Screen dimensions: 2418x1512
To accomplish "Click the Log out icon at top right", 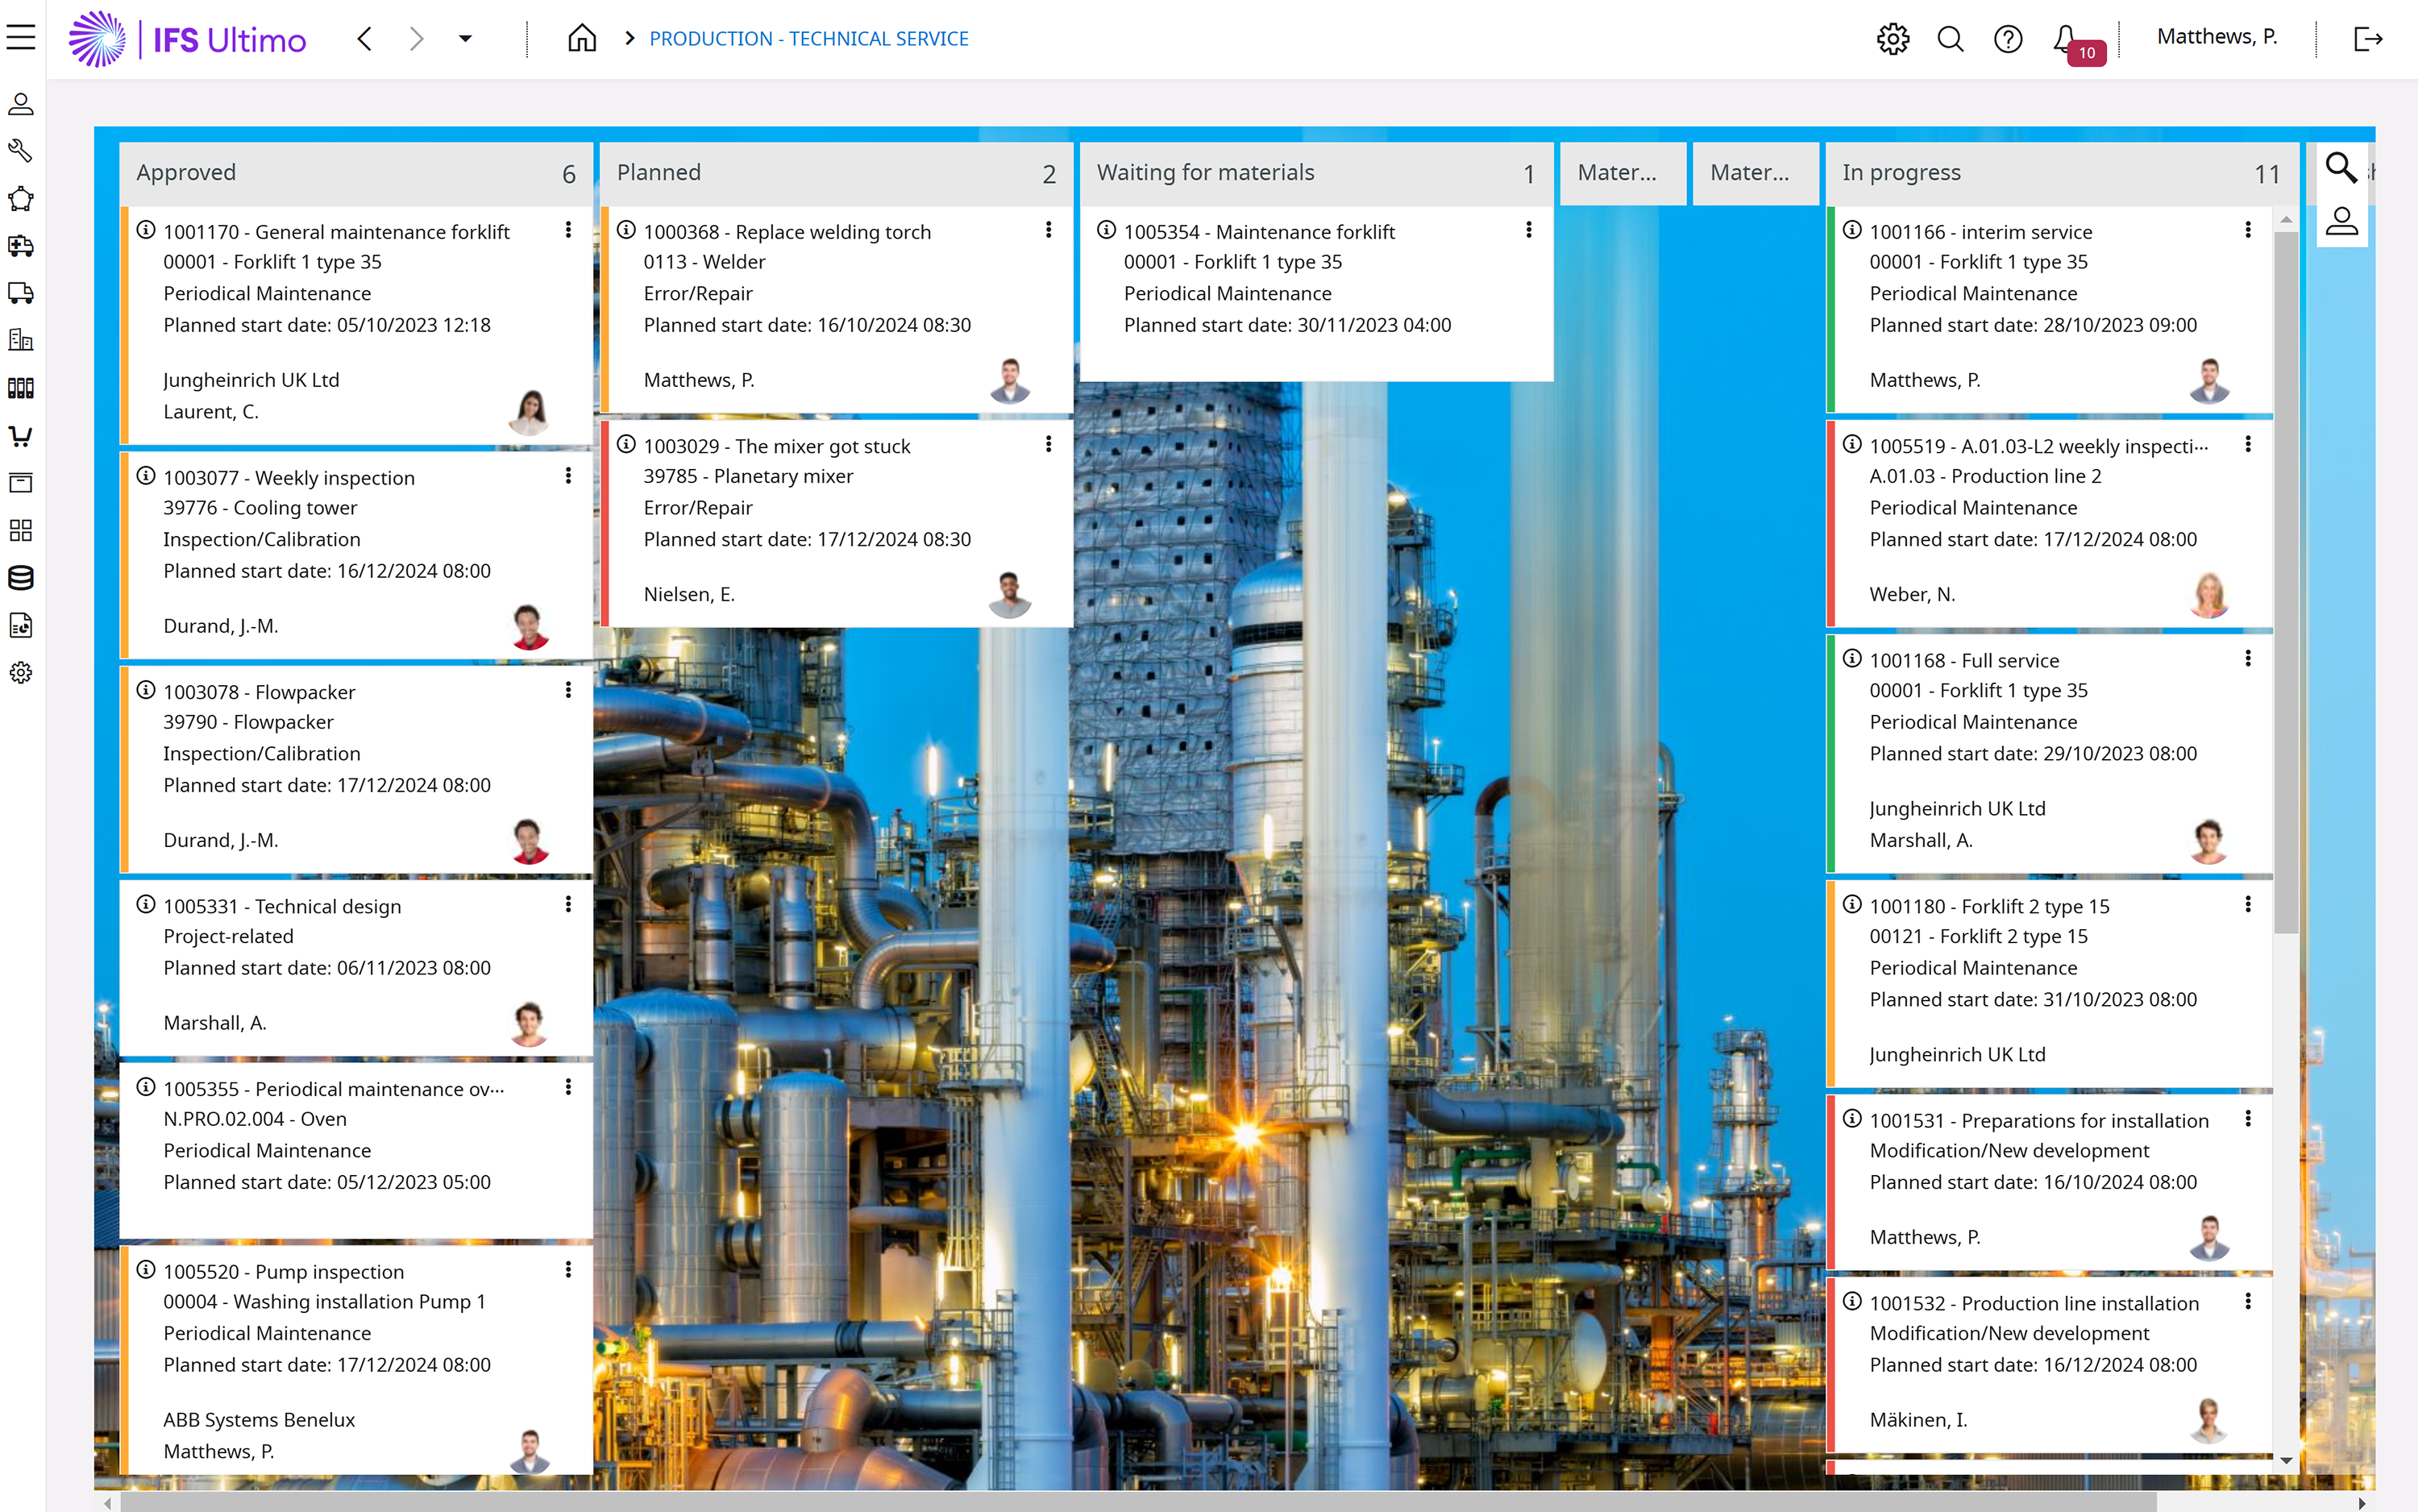I will pos(2370,38).
